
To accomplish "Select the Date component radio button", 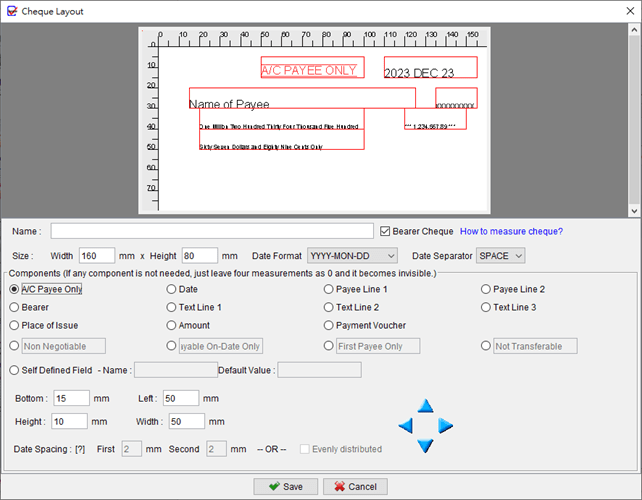I will pos(171,289).
